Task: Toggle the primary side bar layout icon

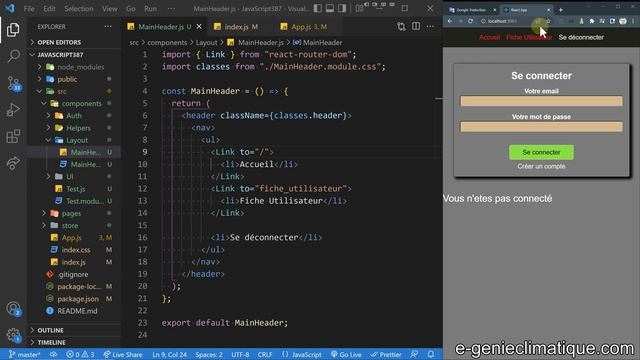Action: (x=318, y=8)
